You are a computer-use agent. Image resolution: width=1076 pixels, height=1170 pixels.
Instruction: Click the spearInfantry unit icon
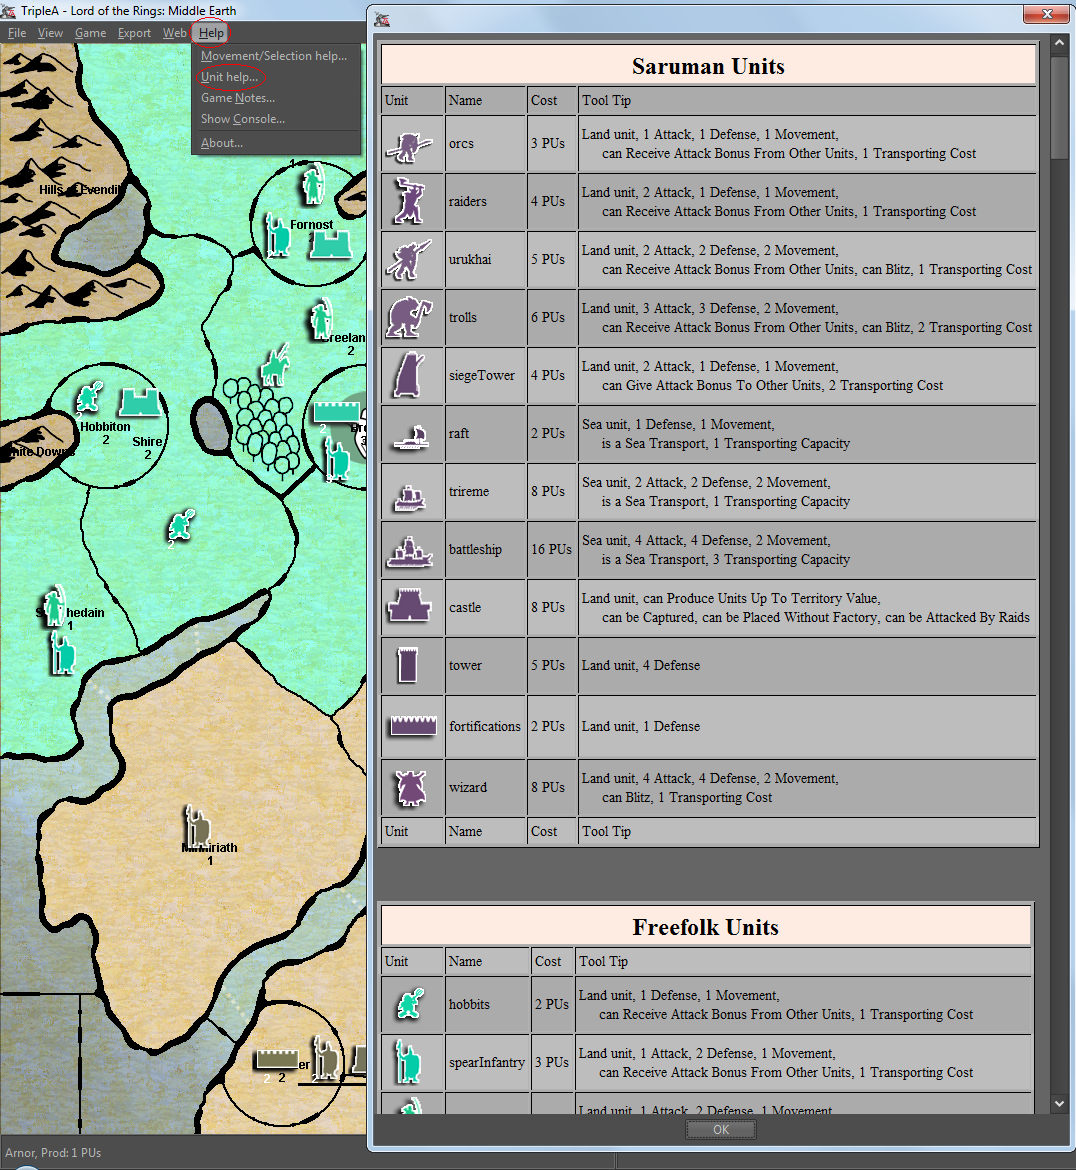(x=407, y=1061)
